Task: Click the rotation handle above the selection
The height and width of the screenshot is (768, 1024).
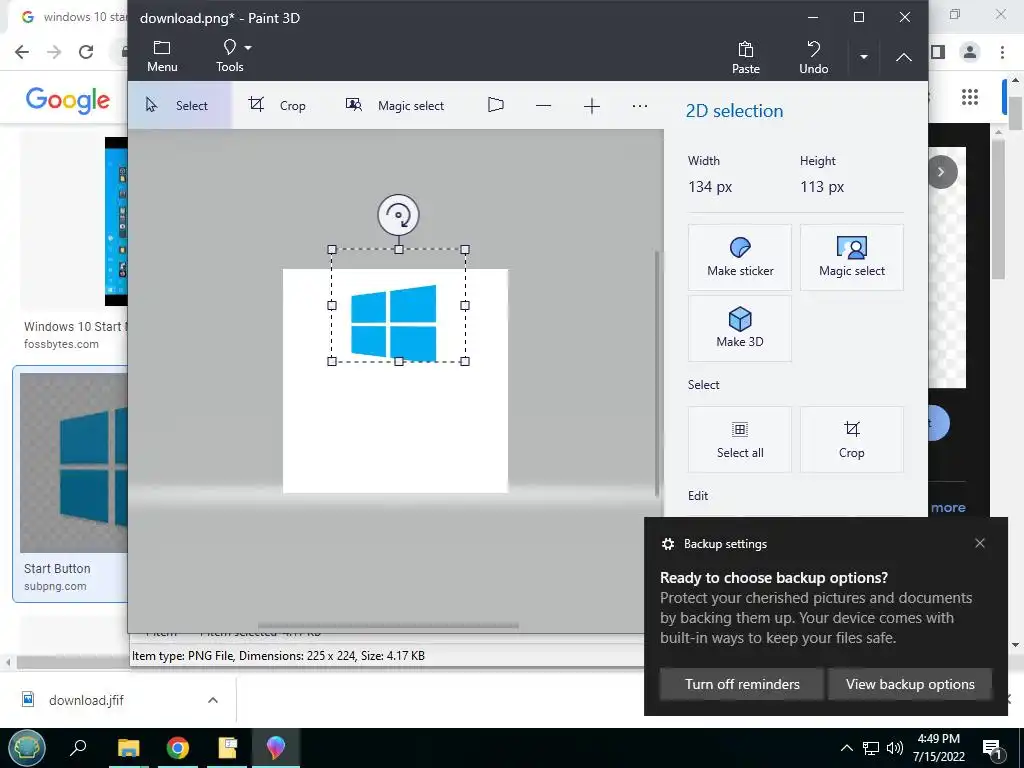Action: 398,215
